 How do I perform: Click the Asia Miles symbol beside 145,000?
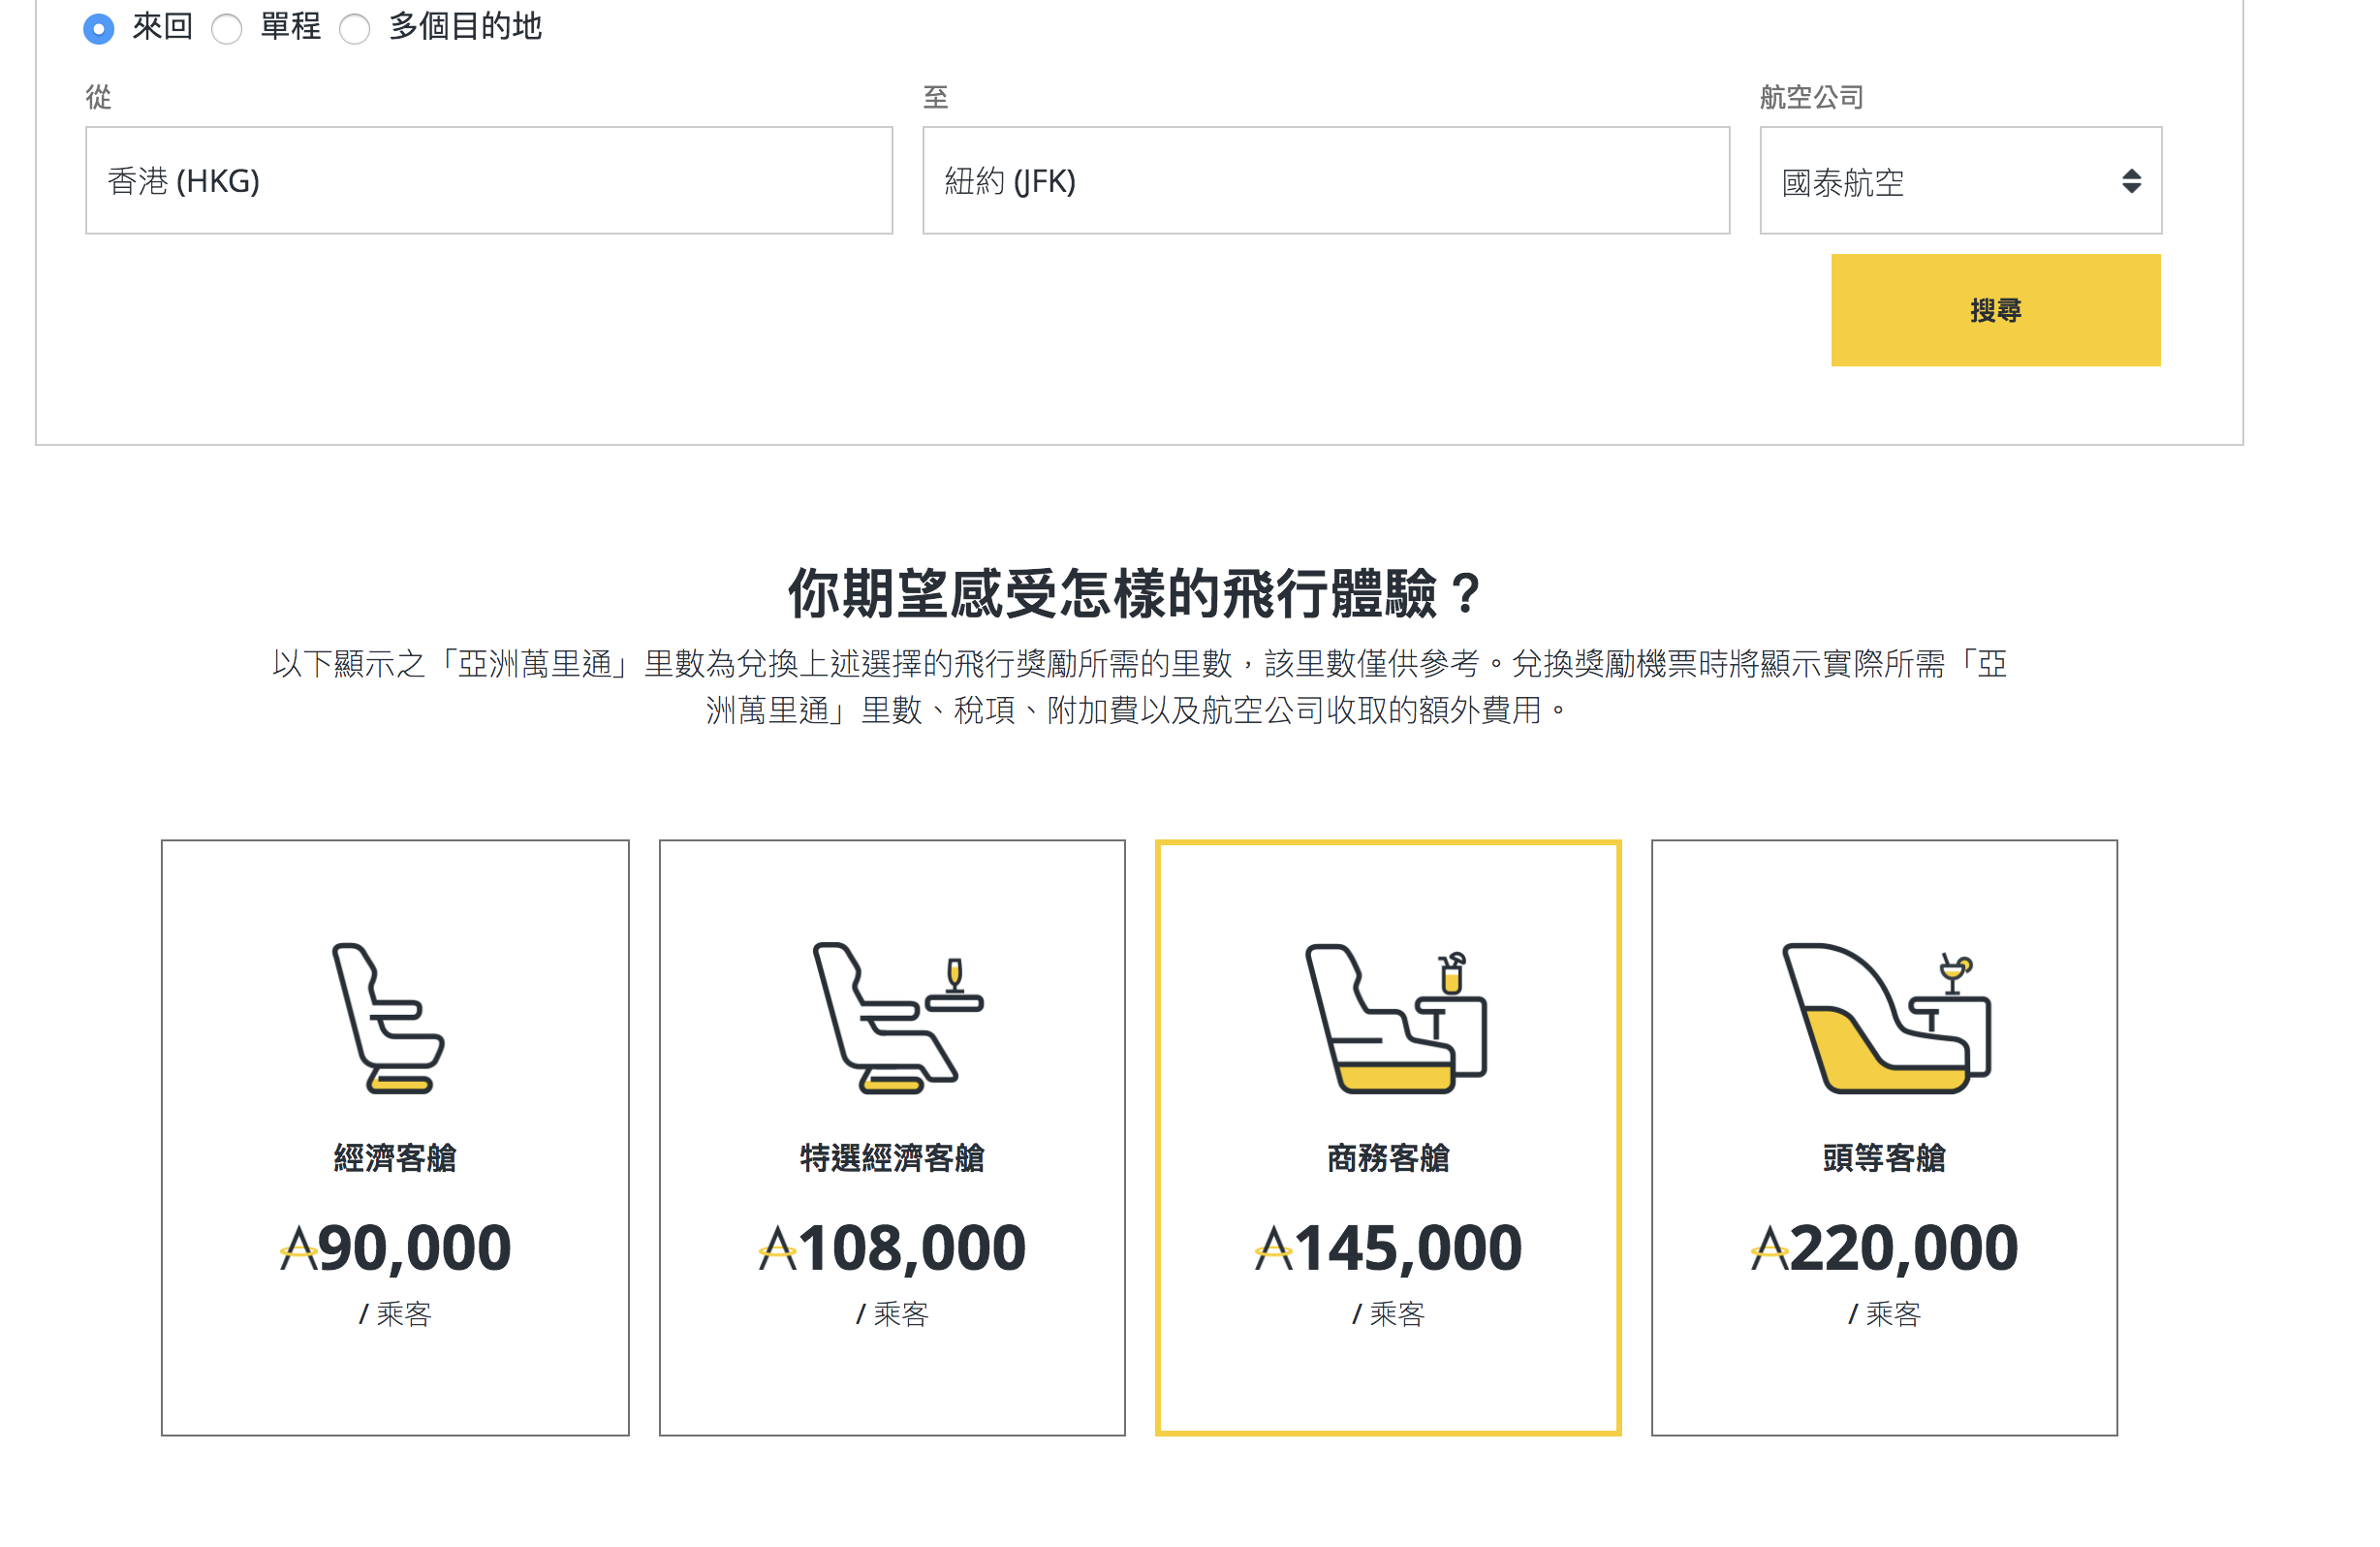(1273, 1248)
